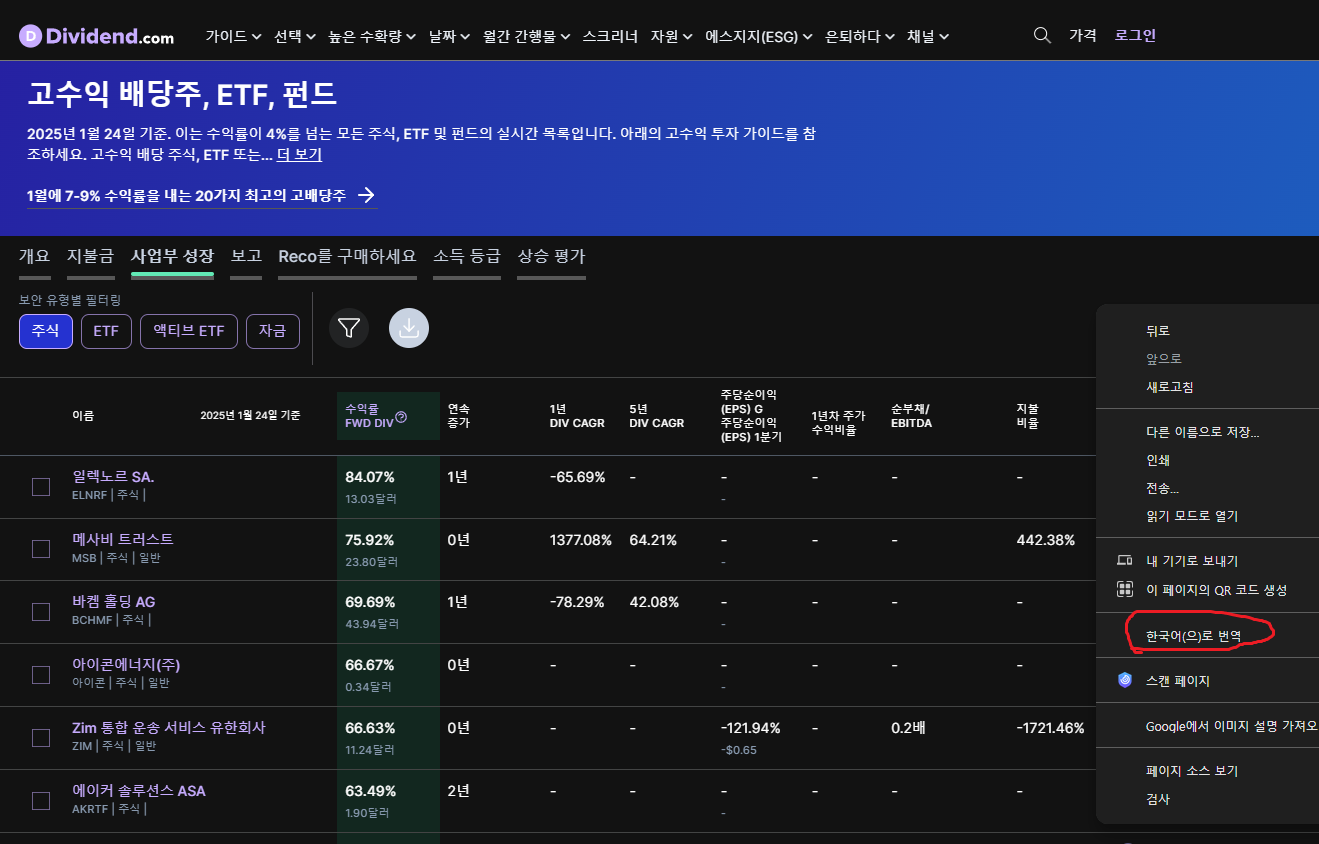Open the 에이커 솔루션스 ASA stock link
The width and height of the screenshot is (1319, 844).
[x=139, y=790]
